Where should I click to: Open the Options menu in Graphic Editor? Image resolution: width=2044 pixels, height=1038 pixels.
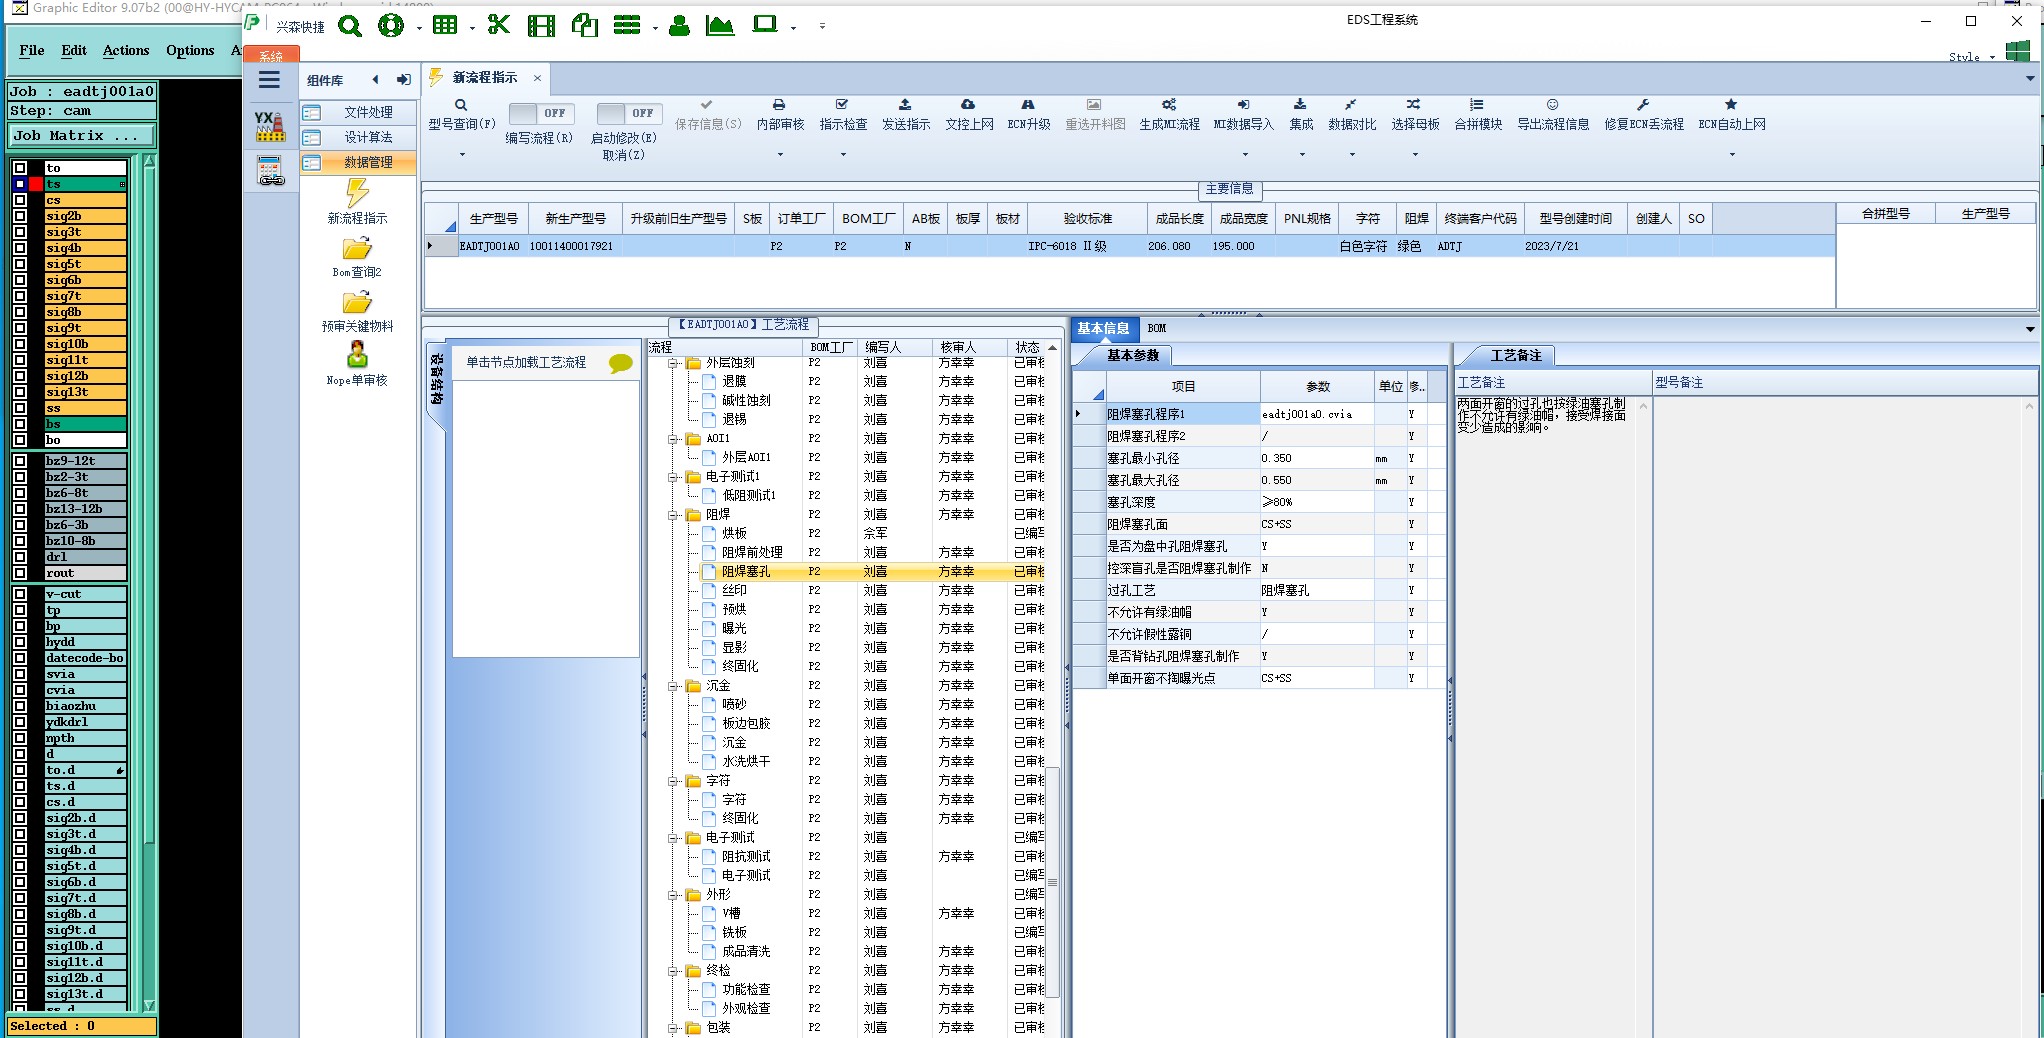[190, 50]
